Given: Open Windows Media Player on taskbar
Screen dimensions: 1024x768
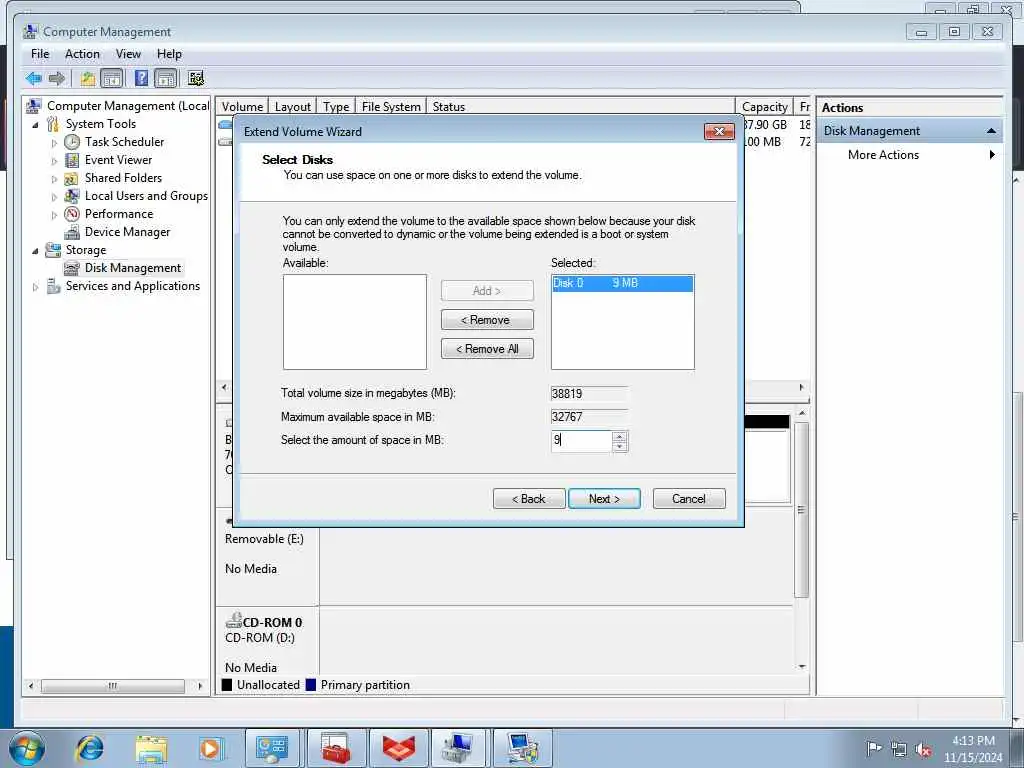Looking at the screenshot, I should click(x=211, y=748).
